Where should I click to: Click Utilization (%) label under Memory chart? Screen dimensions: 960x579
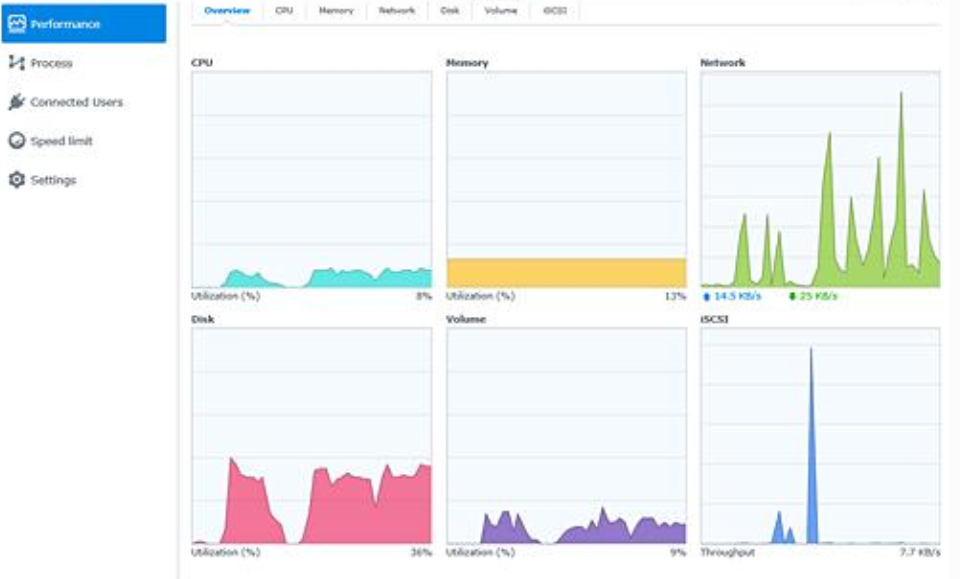[x=481, y=296]
